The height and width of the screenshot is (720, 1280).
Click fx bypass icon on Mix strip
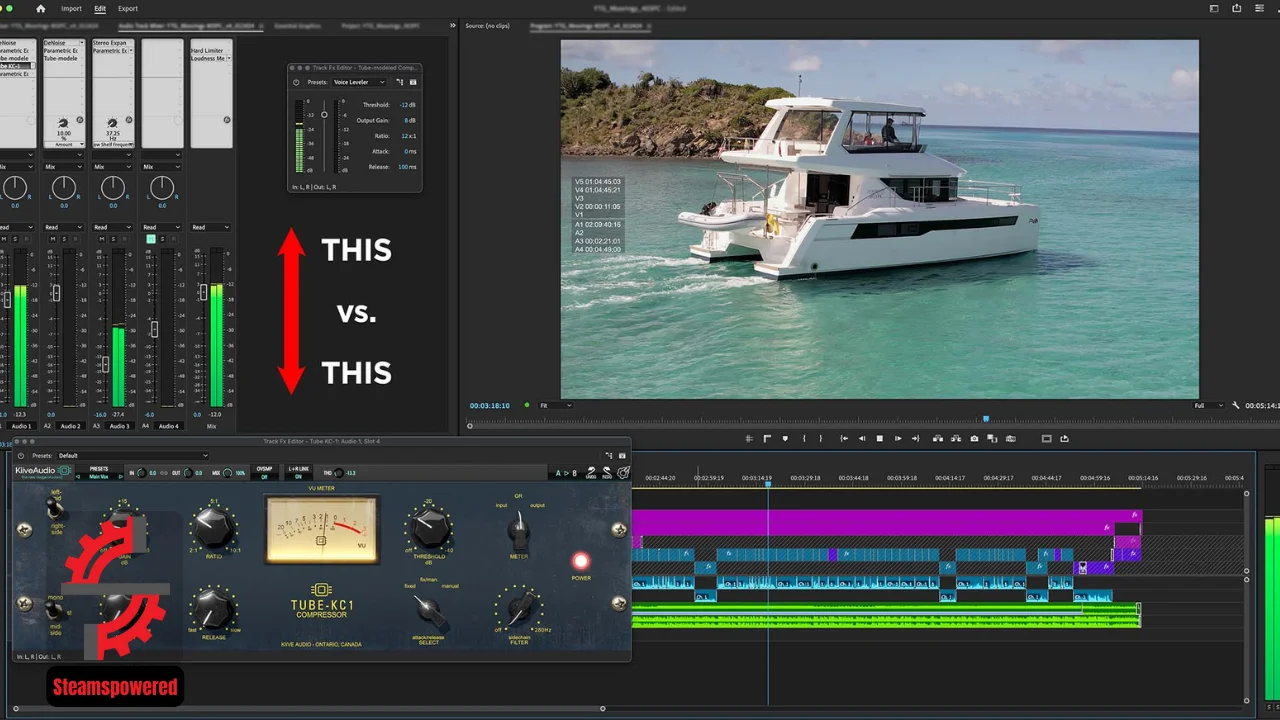pos(227,120)
